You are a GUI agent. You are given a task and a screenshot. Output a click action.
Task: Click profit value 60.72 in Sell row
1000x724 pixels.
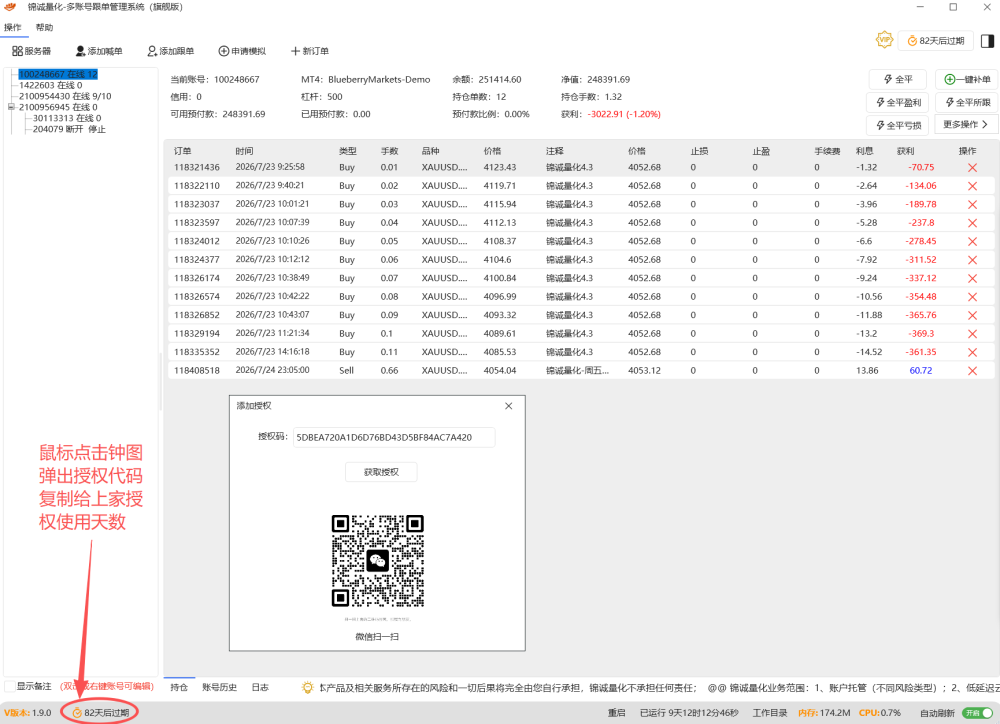[x=921, y=371]
